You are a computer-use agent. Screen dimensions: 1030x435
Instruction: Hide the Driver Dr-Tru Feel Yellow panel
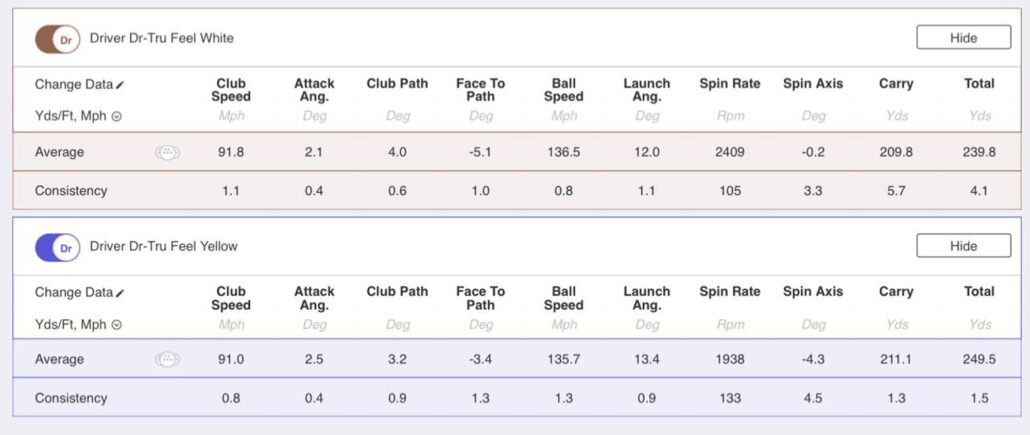964,246
